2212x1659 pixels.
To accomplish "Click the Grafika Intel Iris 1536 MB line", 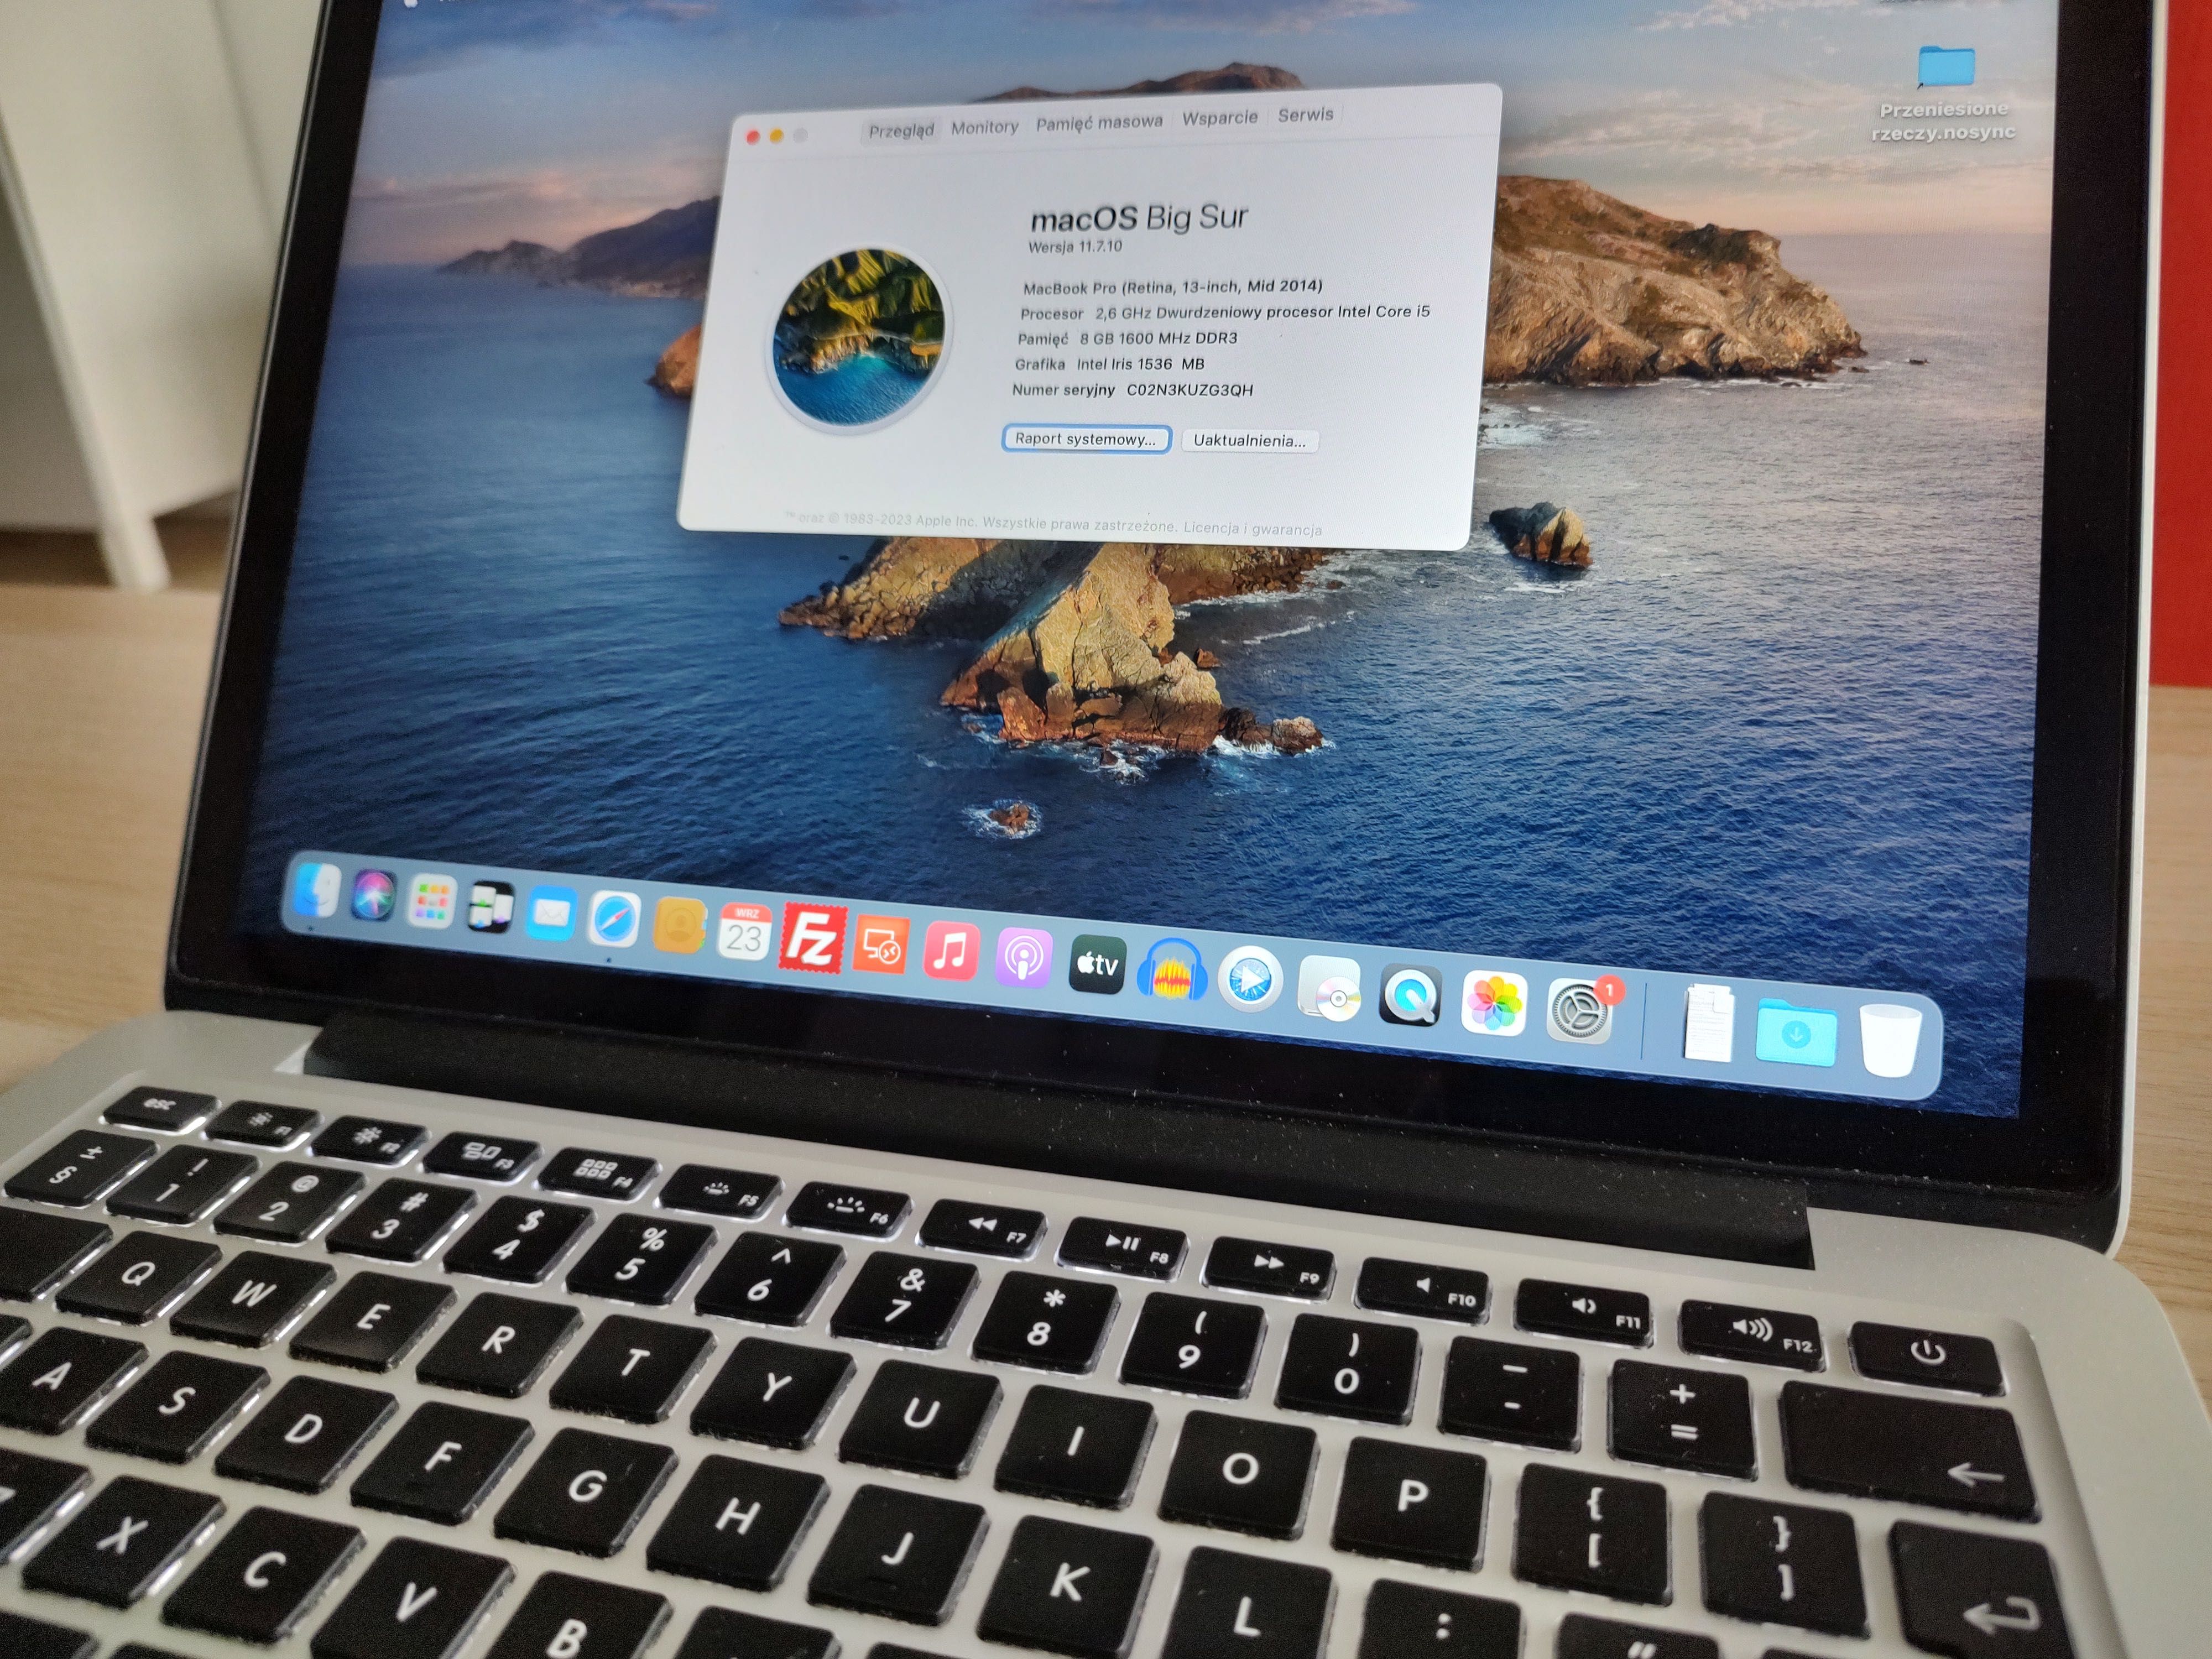I will coord(1109,364).
